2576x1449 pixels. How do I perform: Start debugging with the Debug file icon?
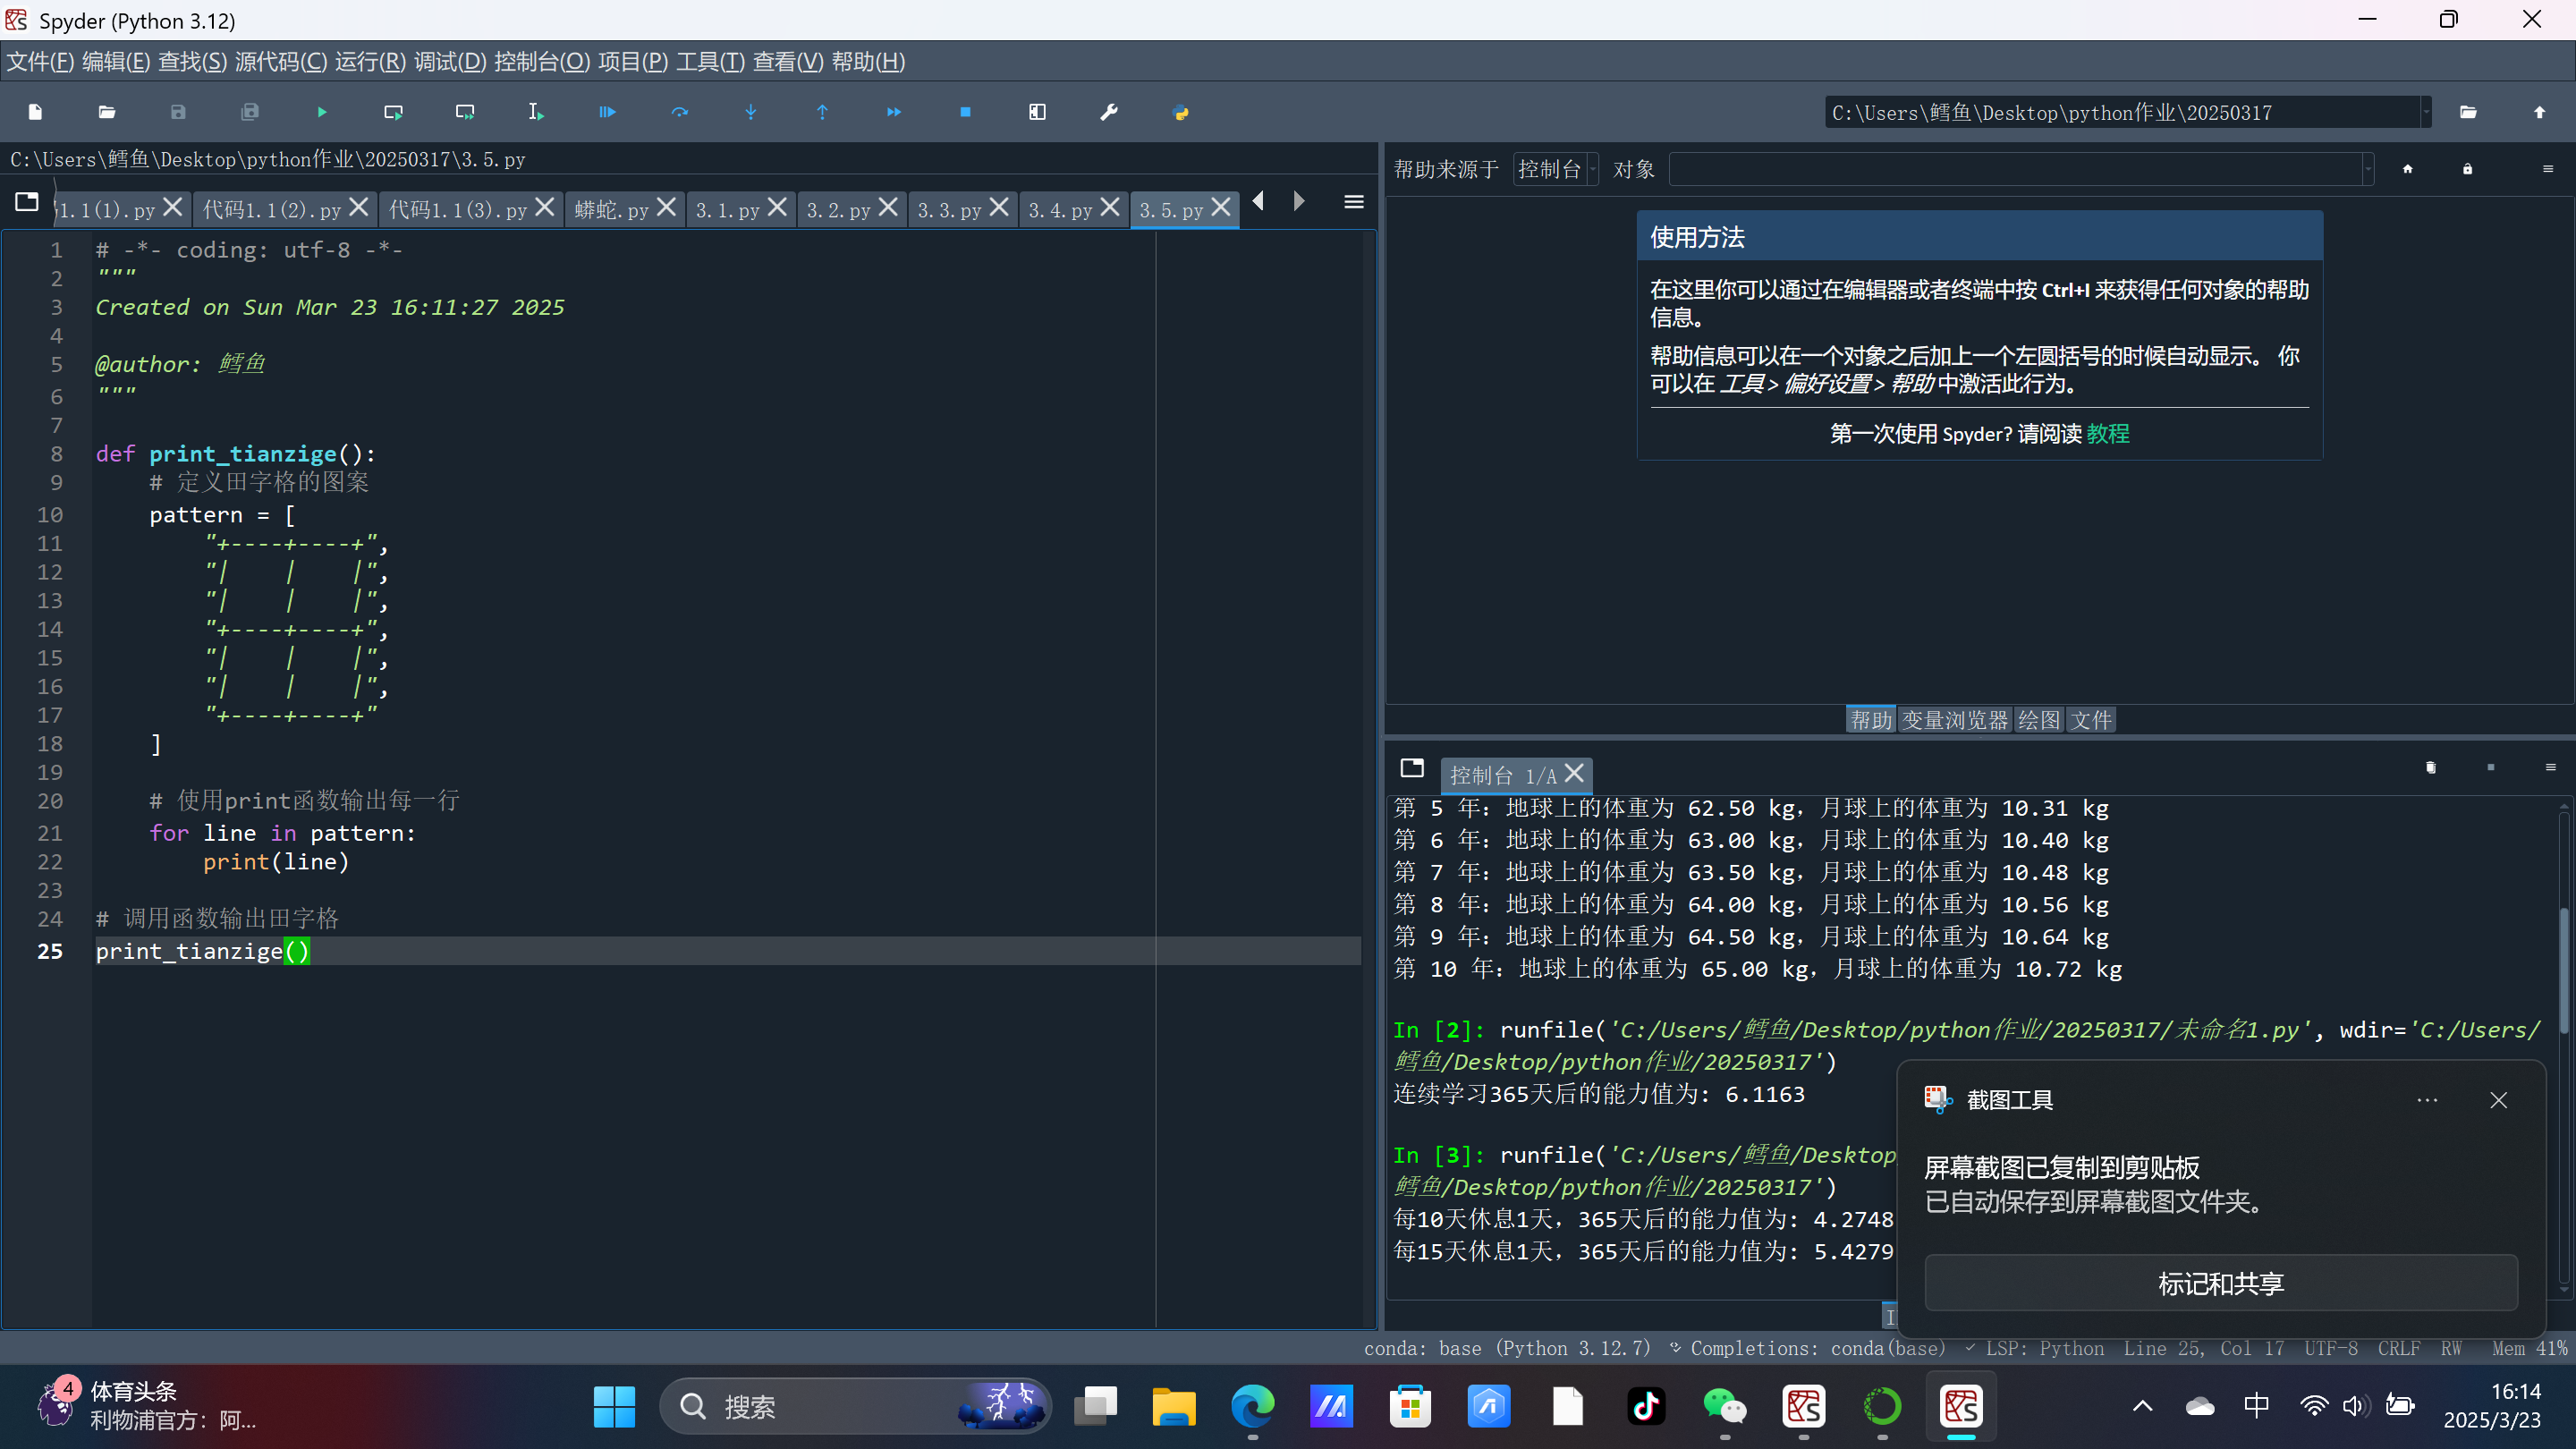(607, 112)
